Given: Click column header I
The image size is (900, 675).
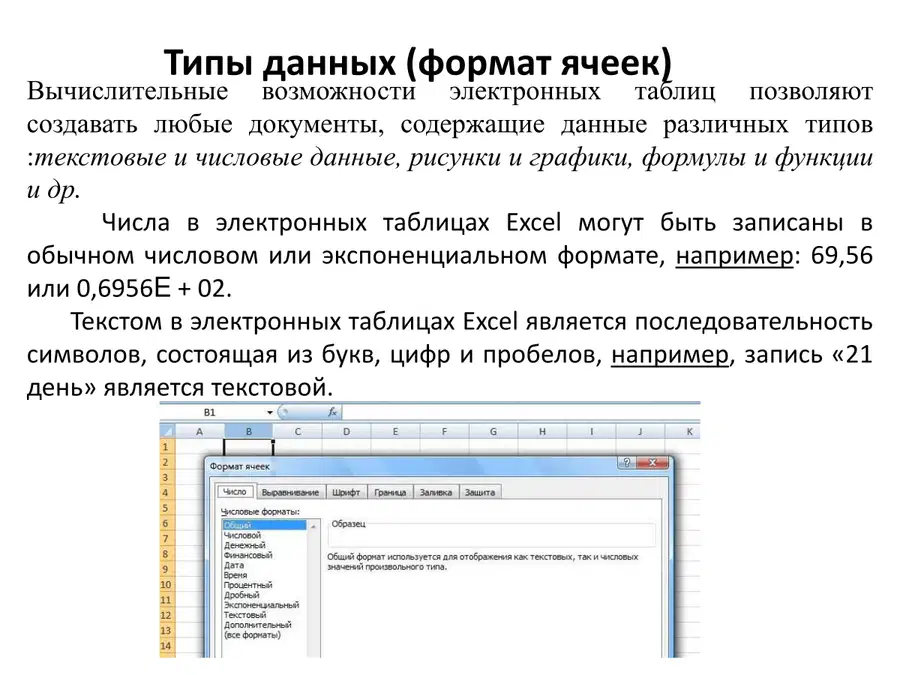Looking at the screenshot, I should [x=591, y=432].
